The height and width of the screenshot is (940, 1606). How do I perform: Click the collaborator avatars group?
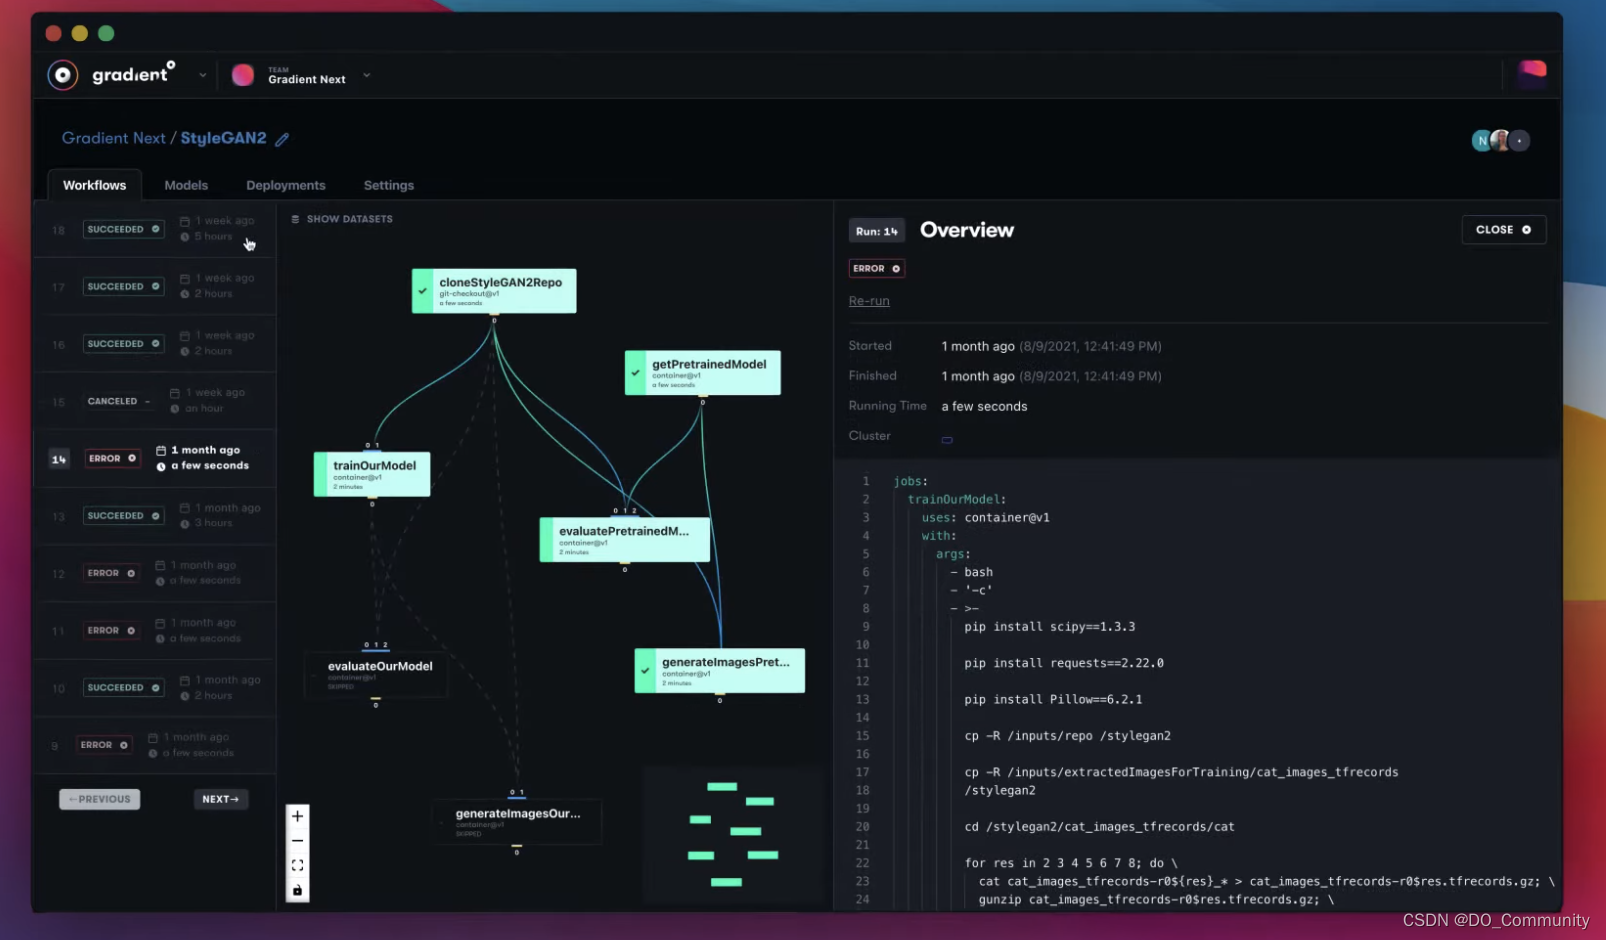click(1500, 141)
